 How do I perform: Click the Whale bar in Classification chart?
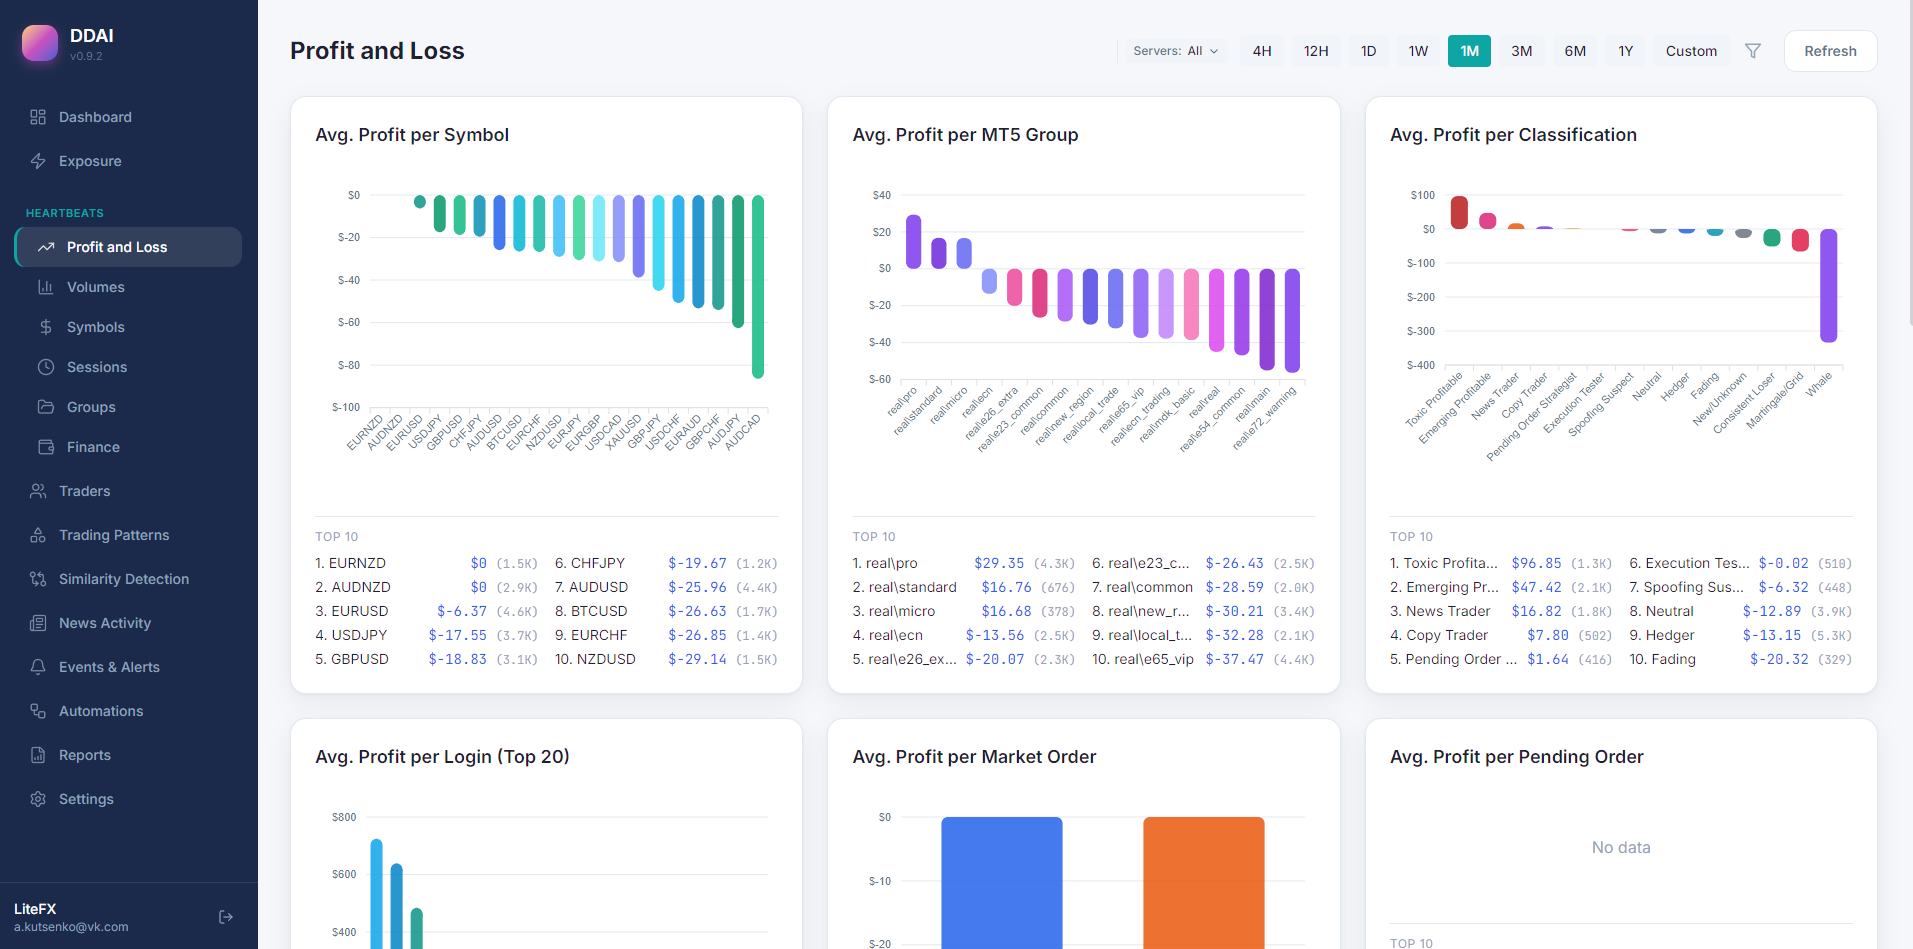pyautogui.click(x=1828, y=286)
